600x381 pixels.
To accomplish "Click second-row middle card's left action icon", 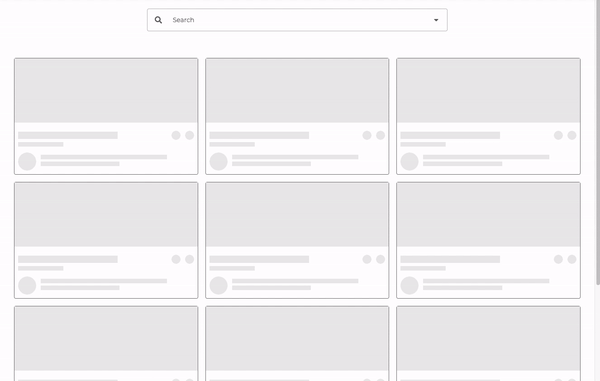I will 367,259.
